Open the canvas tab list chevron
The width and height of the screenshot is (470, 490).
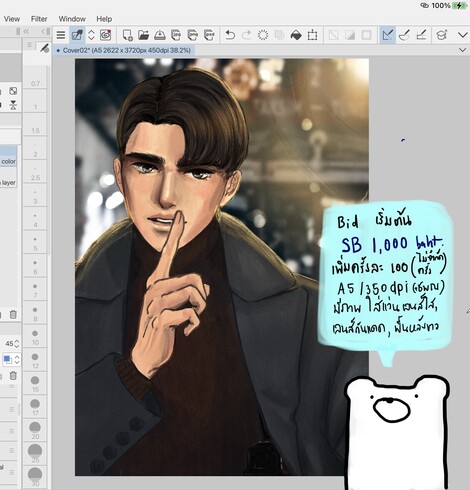click(x=462, y=50)
